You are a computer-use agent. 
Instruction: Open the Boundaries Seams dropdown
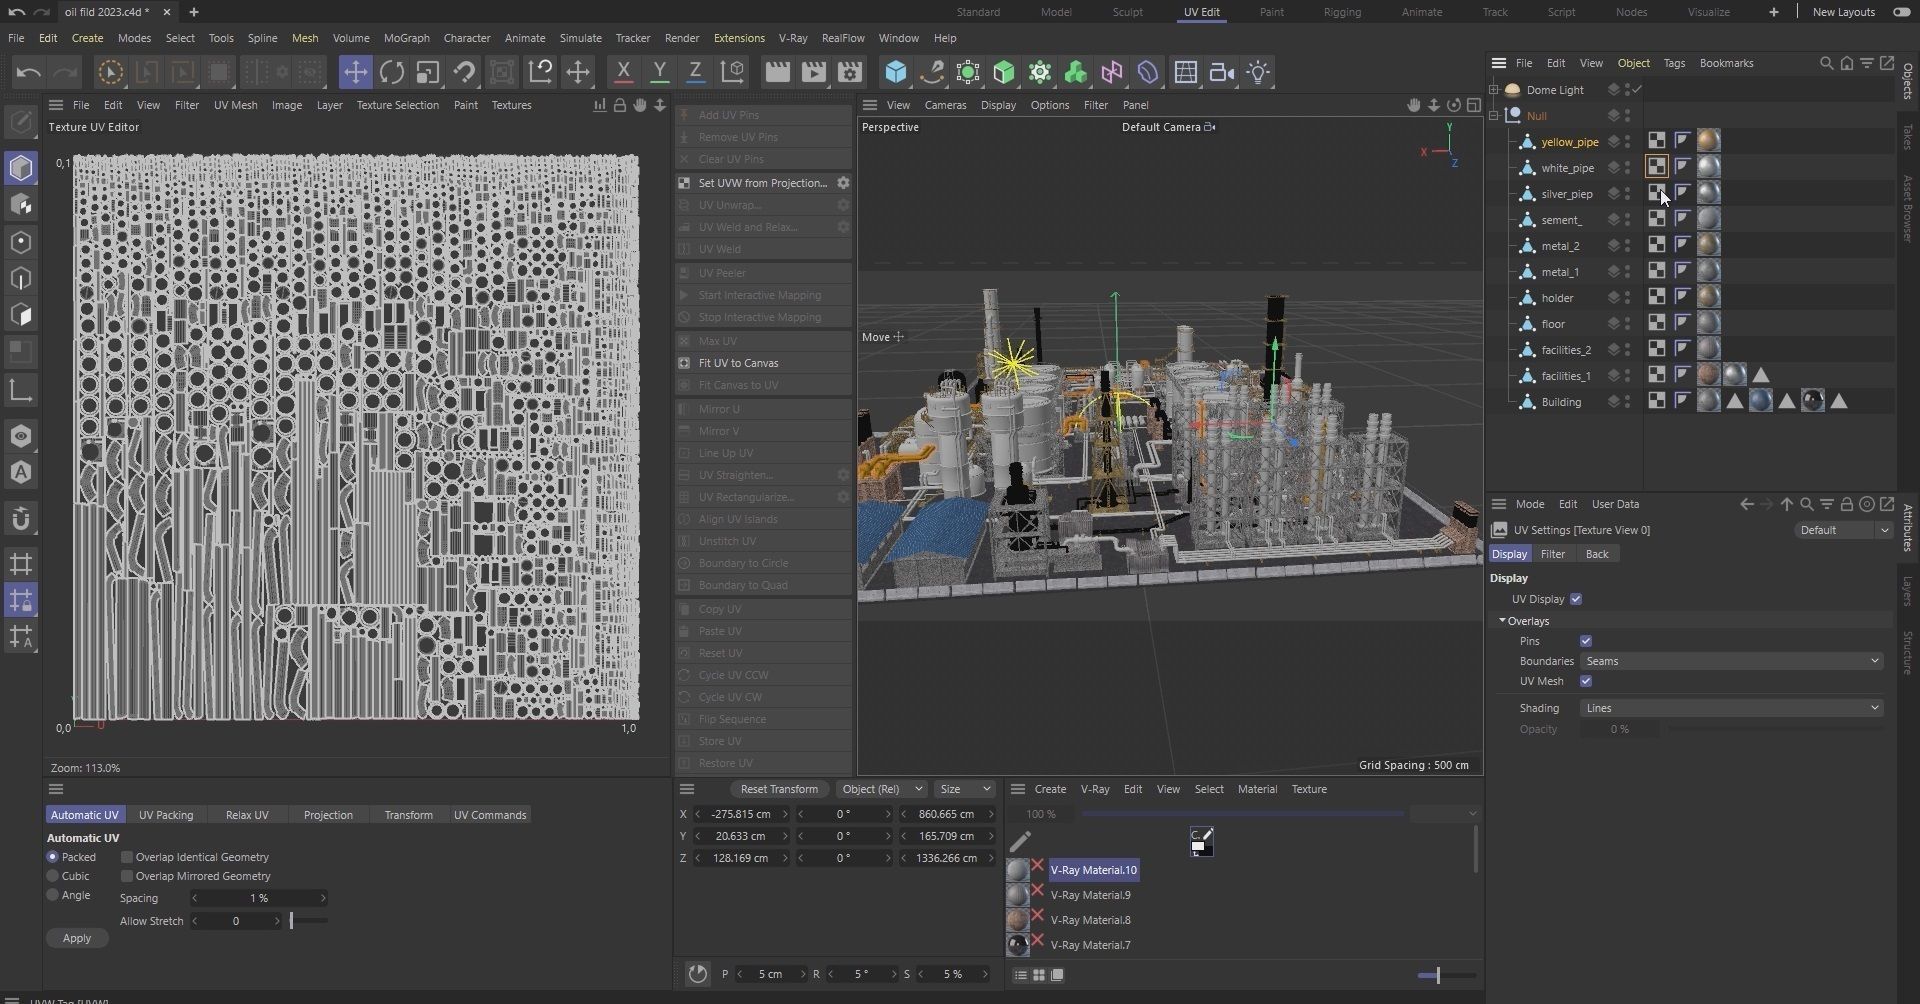(x=1732, y=661)
